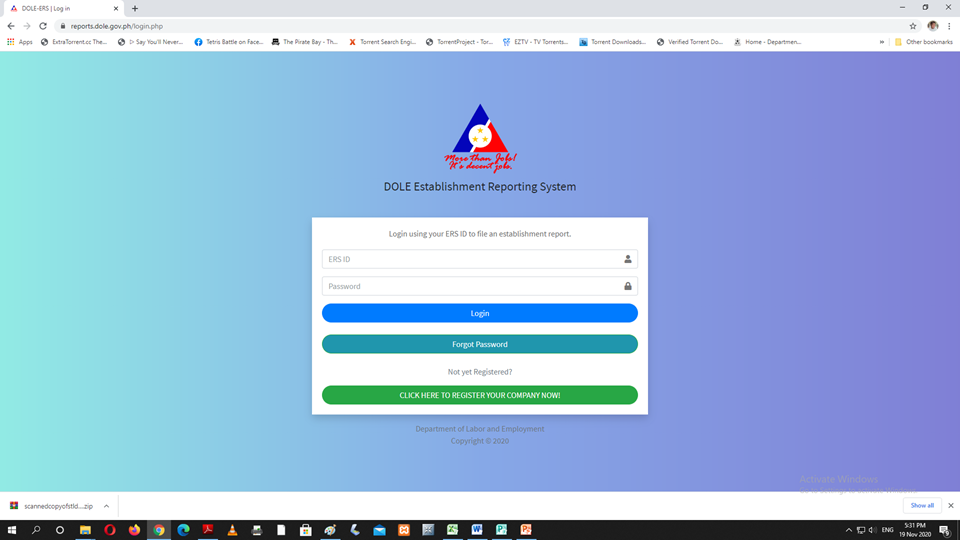Open the clock showing 5:31 PM
960x540 pixels.
click(915, 530)
